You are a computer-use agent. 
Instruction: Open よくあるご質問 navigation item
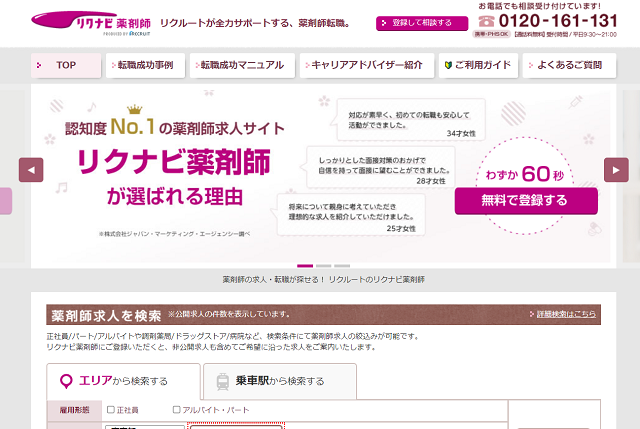(x=569, y=65)
